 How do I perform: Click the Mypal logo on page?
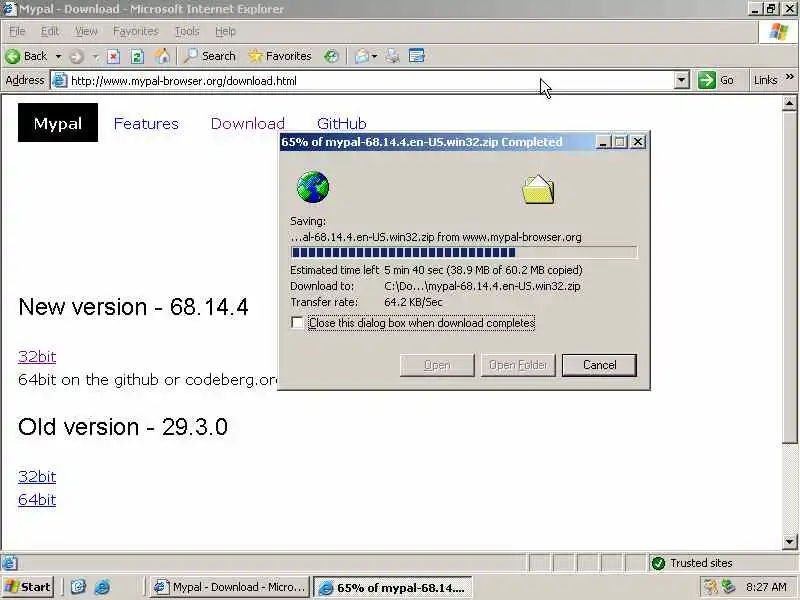[58, 123]
